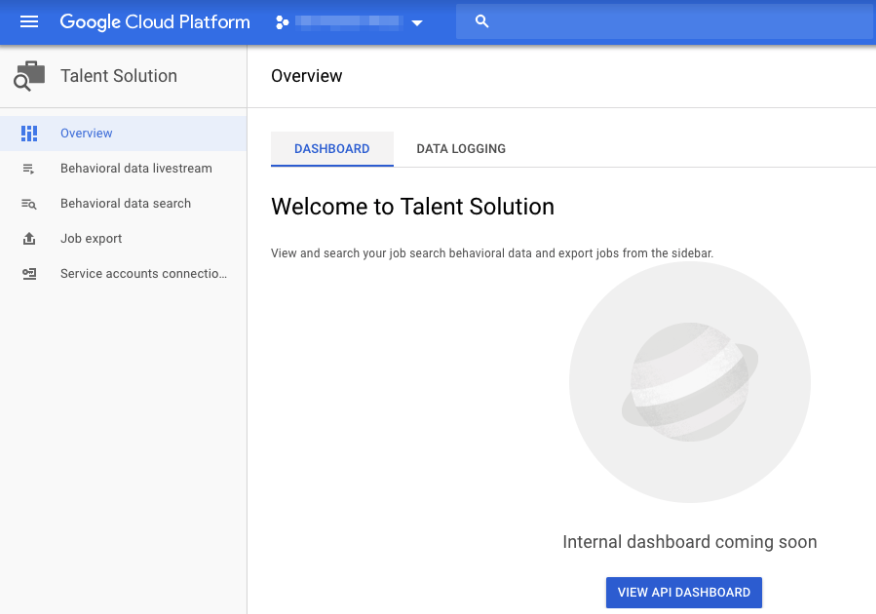Expand the project selector dropdown arrow

pos(417,23)
